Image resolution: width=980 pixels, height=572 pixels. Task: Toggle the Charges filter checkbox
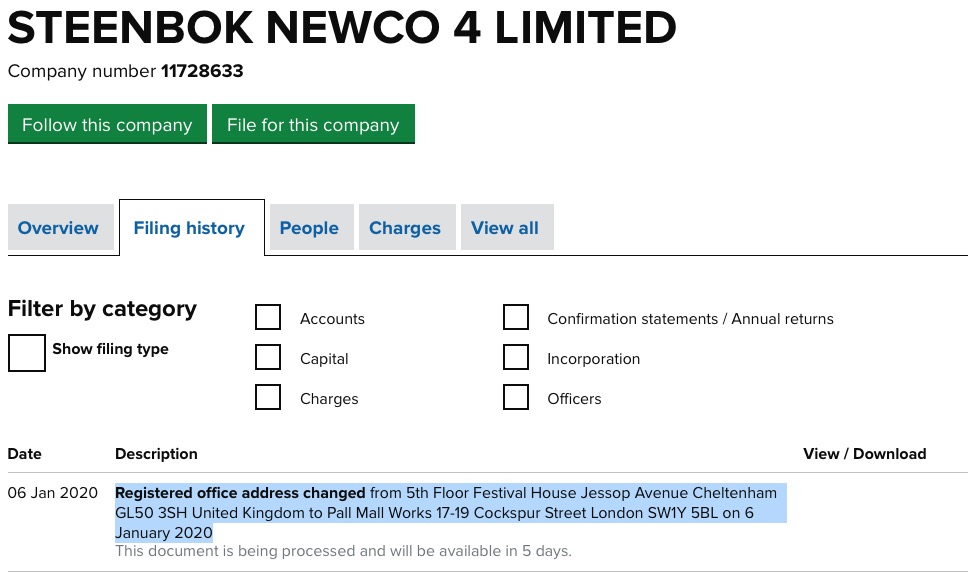(268, 398)
